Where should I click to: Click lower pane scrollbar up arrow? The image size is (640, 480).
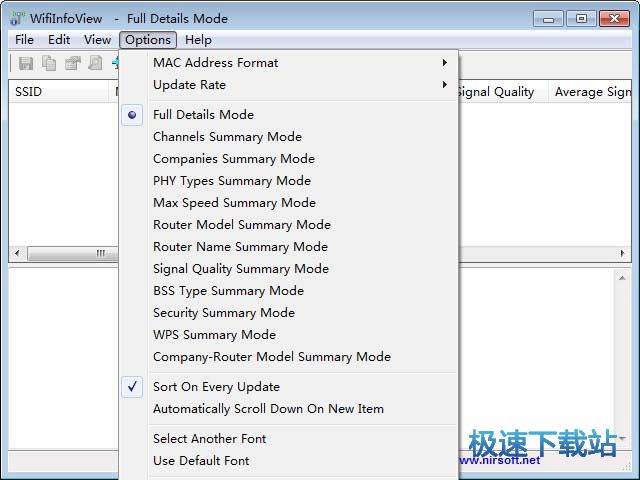point(622,278)
